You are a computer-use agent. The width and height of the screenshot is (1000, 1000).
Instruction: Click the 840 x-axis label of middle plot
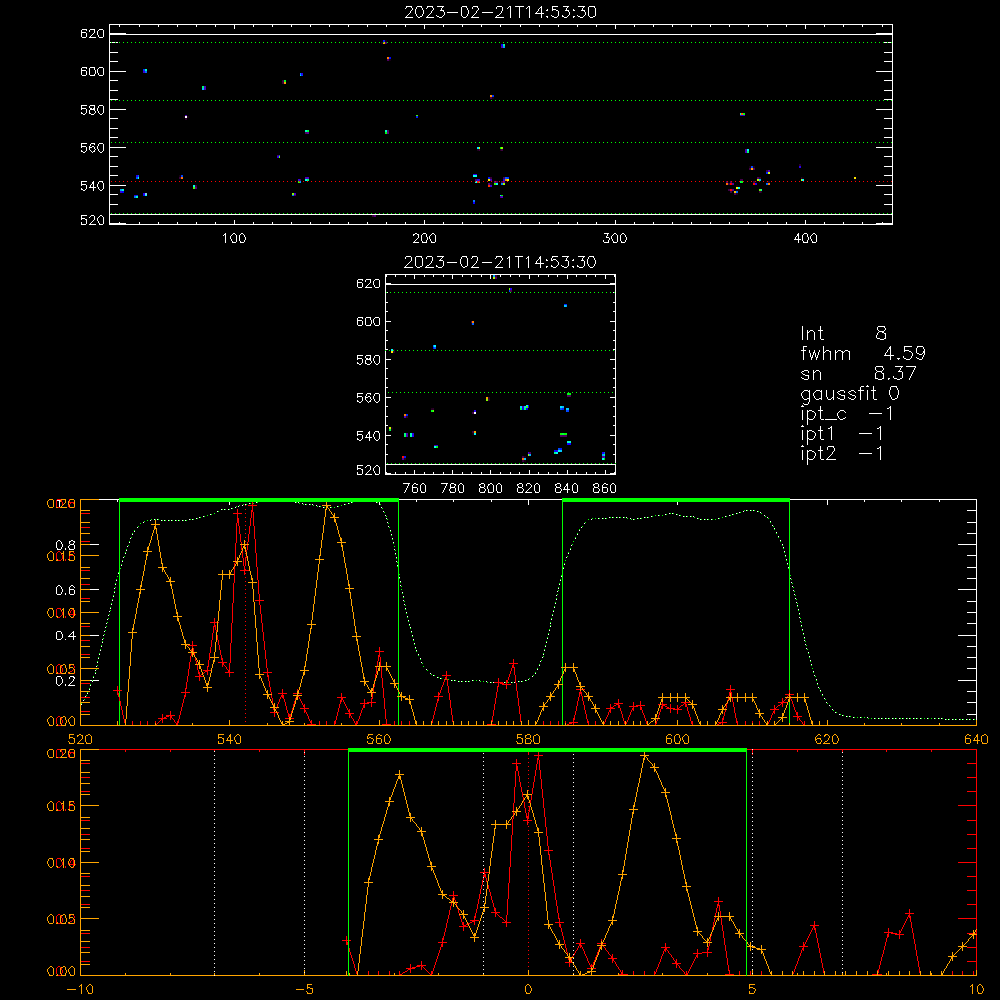coord(566,489)
